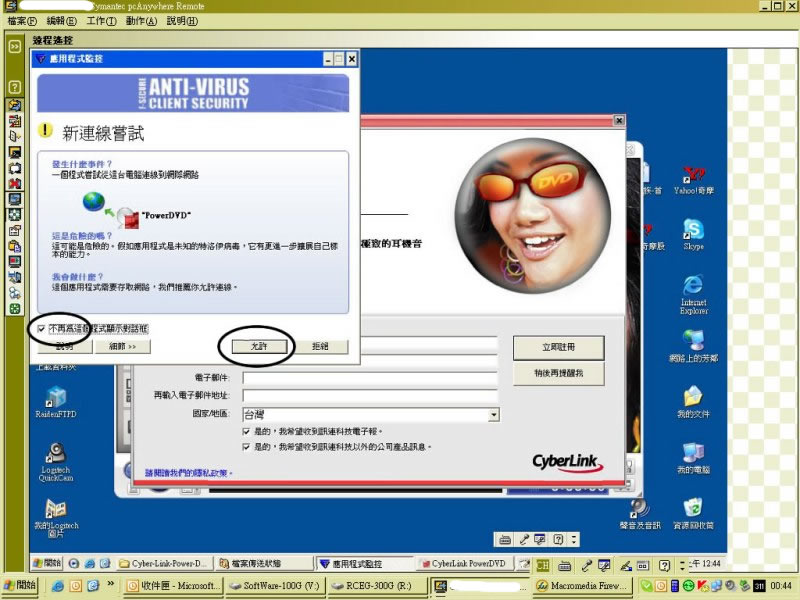
Task: Click the red X icon in the pcAnywhere sidebar
Action: click(15, 183)
